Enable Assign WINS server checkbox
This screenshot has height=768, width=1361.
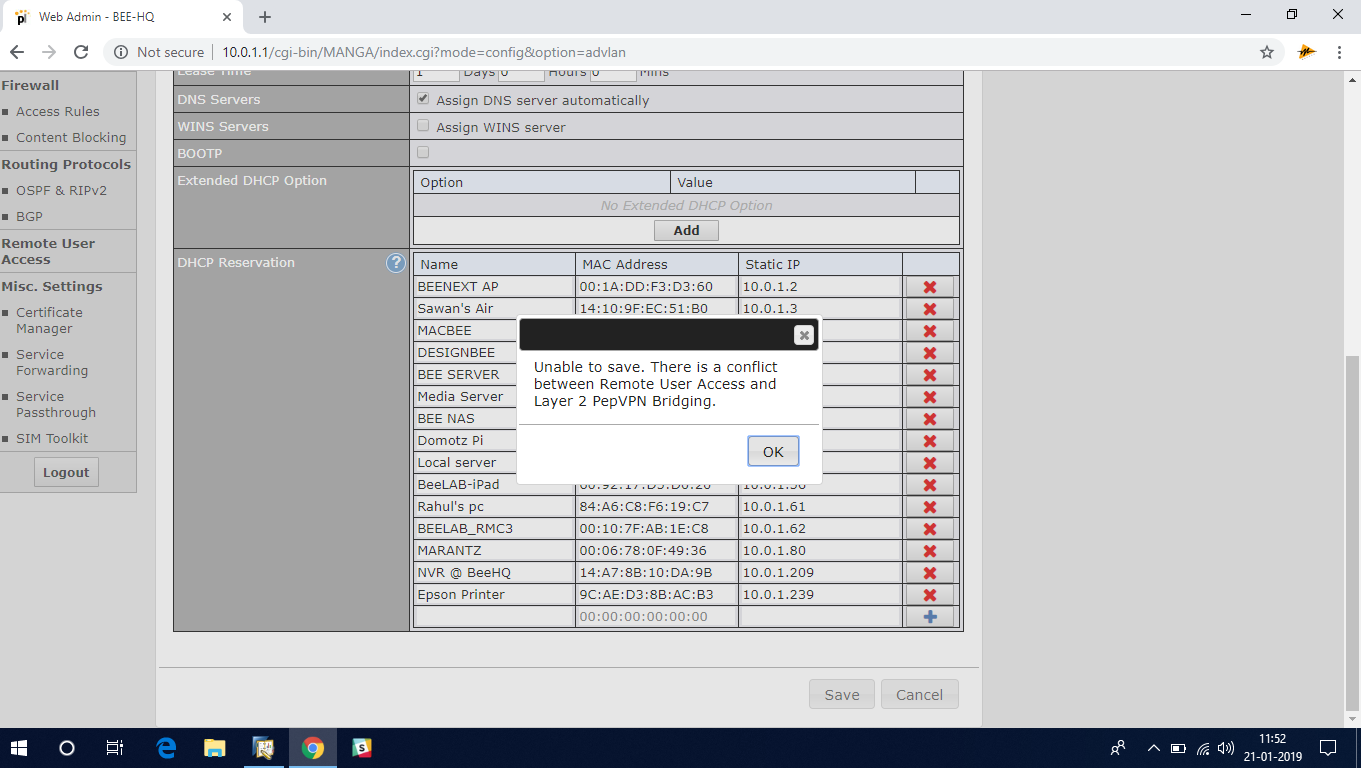tap(423, 126)
